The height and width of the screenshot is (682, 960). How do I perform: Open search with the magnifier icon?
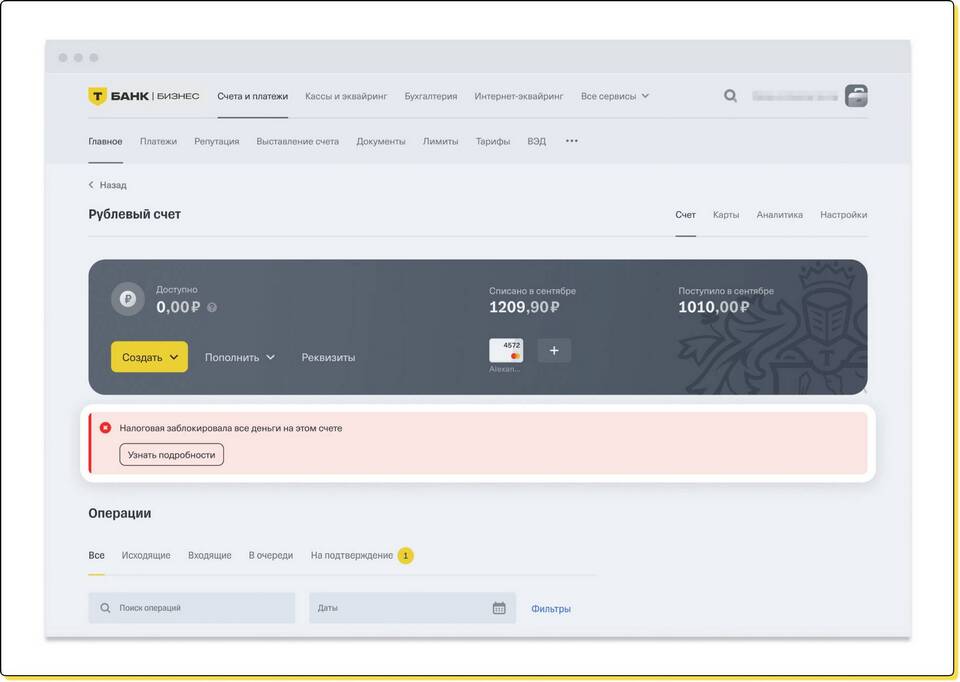pyautogui.click(x=730, y=96)
